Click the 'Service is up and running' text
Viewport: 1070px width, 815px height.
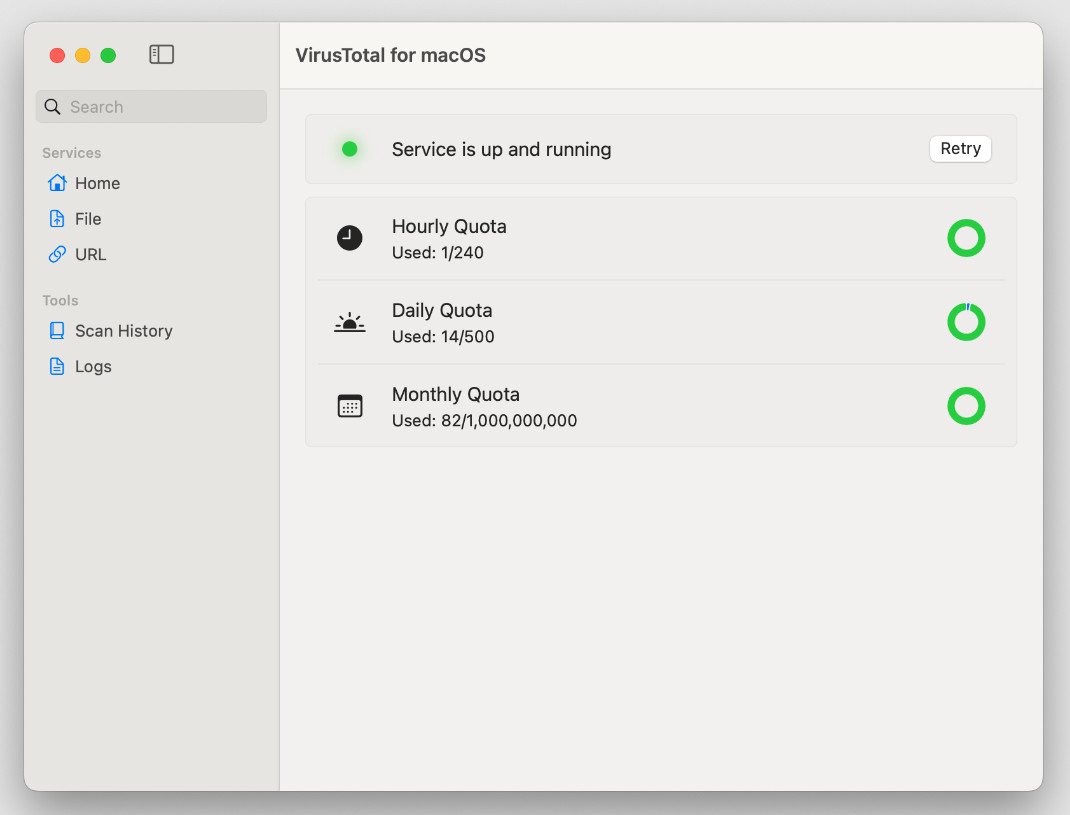pyautogui.click(x=502, y=149)
